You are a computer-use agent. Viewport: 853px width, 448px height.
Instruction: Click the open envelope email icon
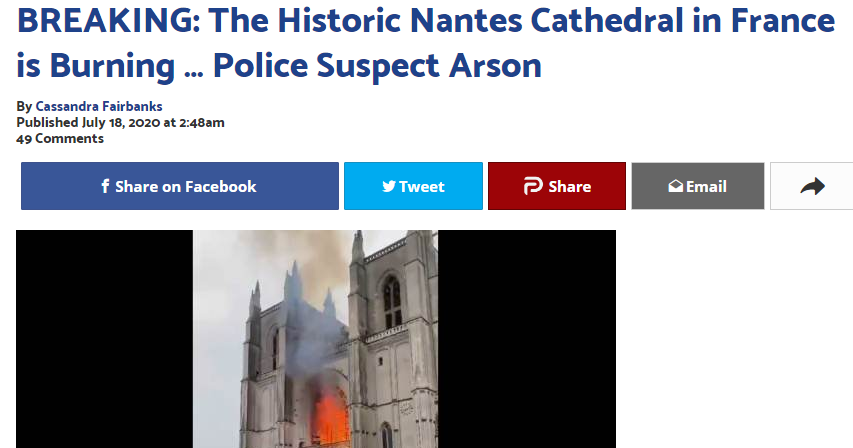pos(676,186)
